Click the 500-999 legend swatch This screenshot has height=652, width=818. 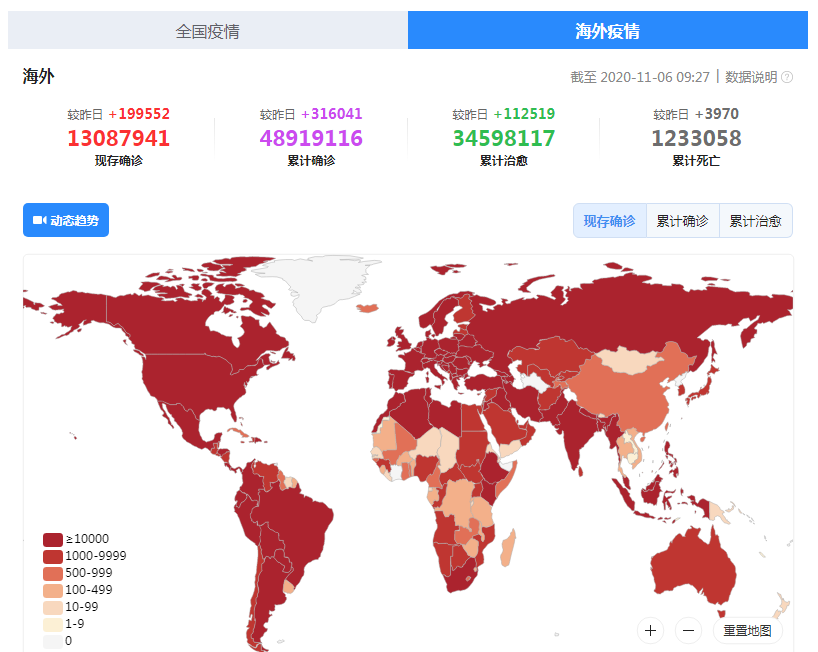pos(53,573)
